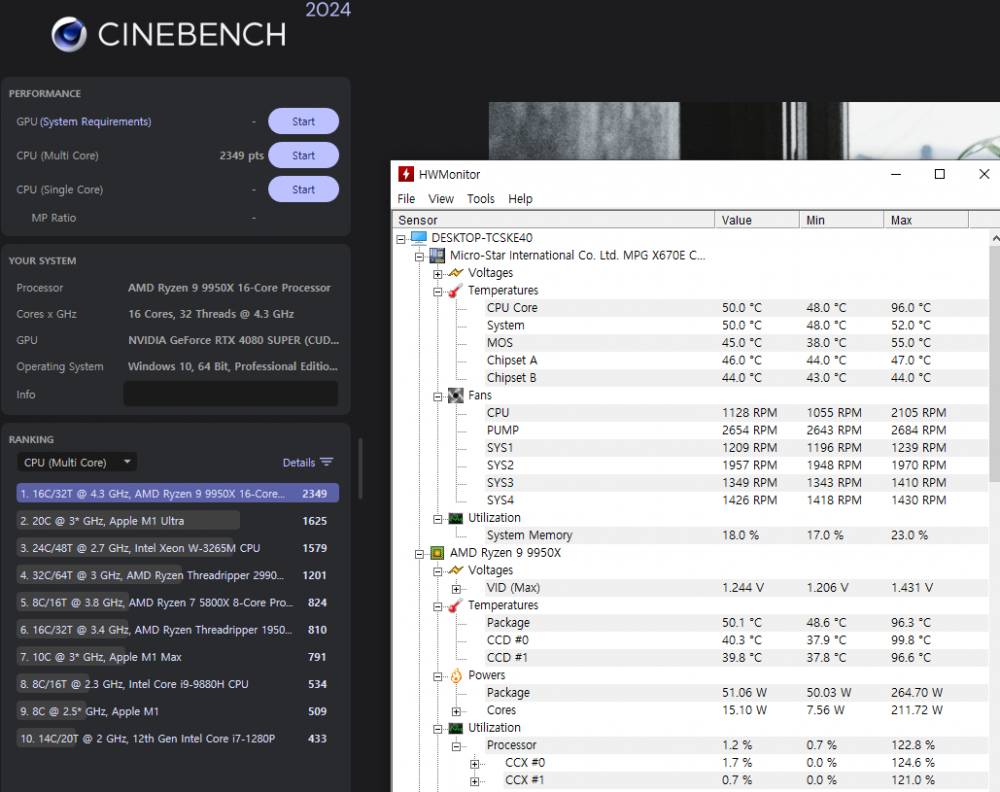The height and width of the screenshot is (792, 1000).
Task: Click the fan icon beside Fans
Action: (x=455, y=395)
